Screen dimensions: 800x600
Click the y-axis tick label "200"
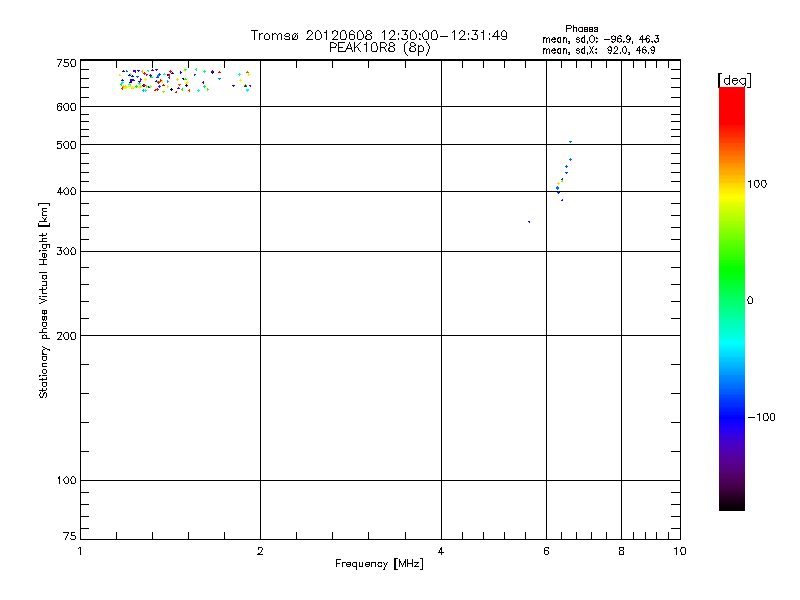point(66,336)
